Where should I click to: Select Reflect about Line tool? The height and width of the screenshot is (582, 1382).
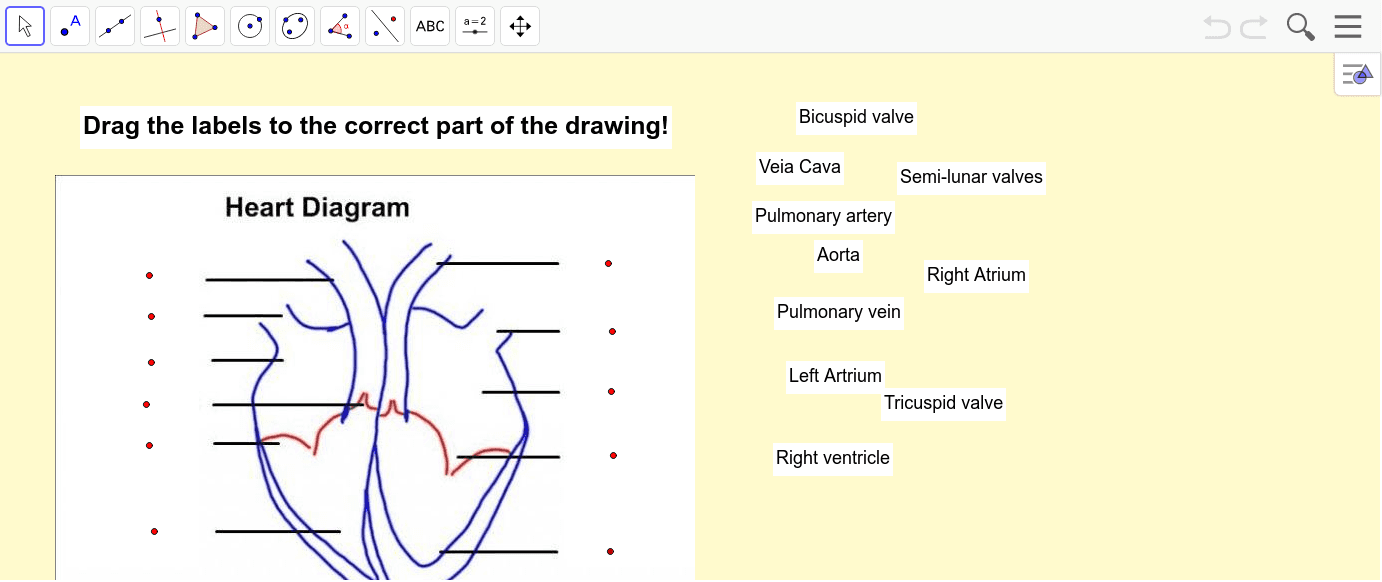coord(385,26)
